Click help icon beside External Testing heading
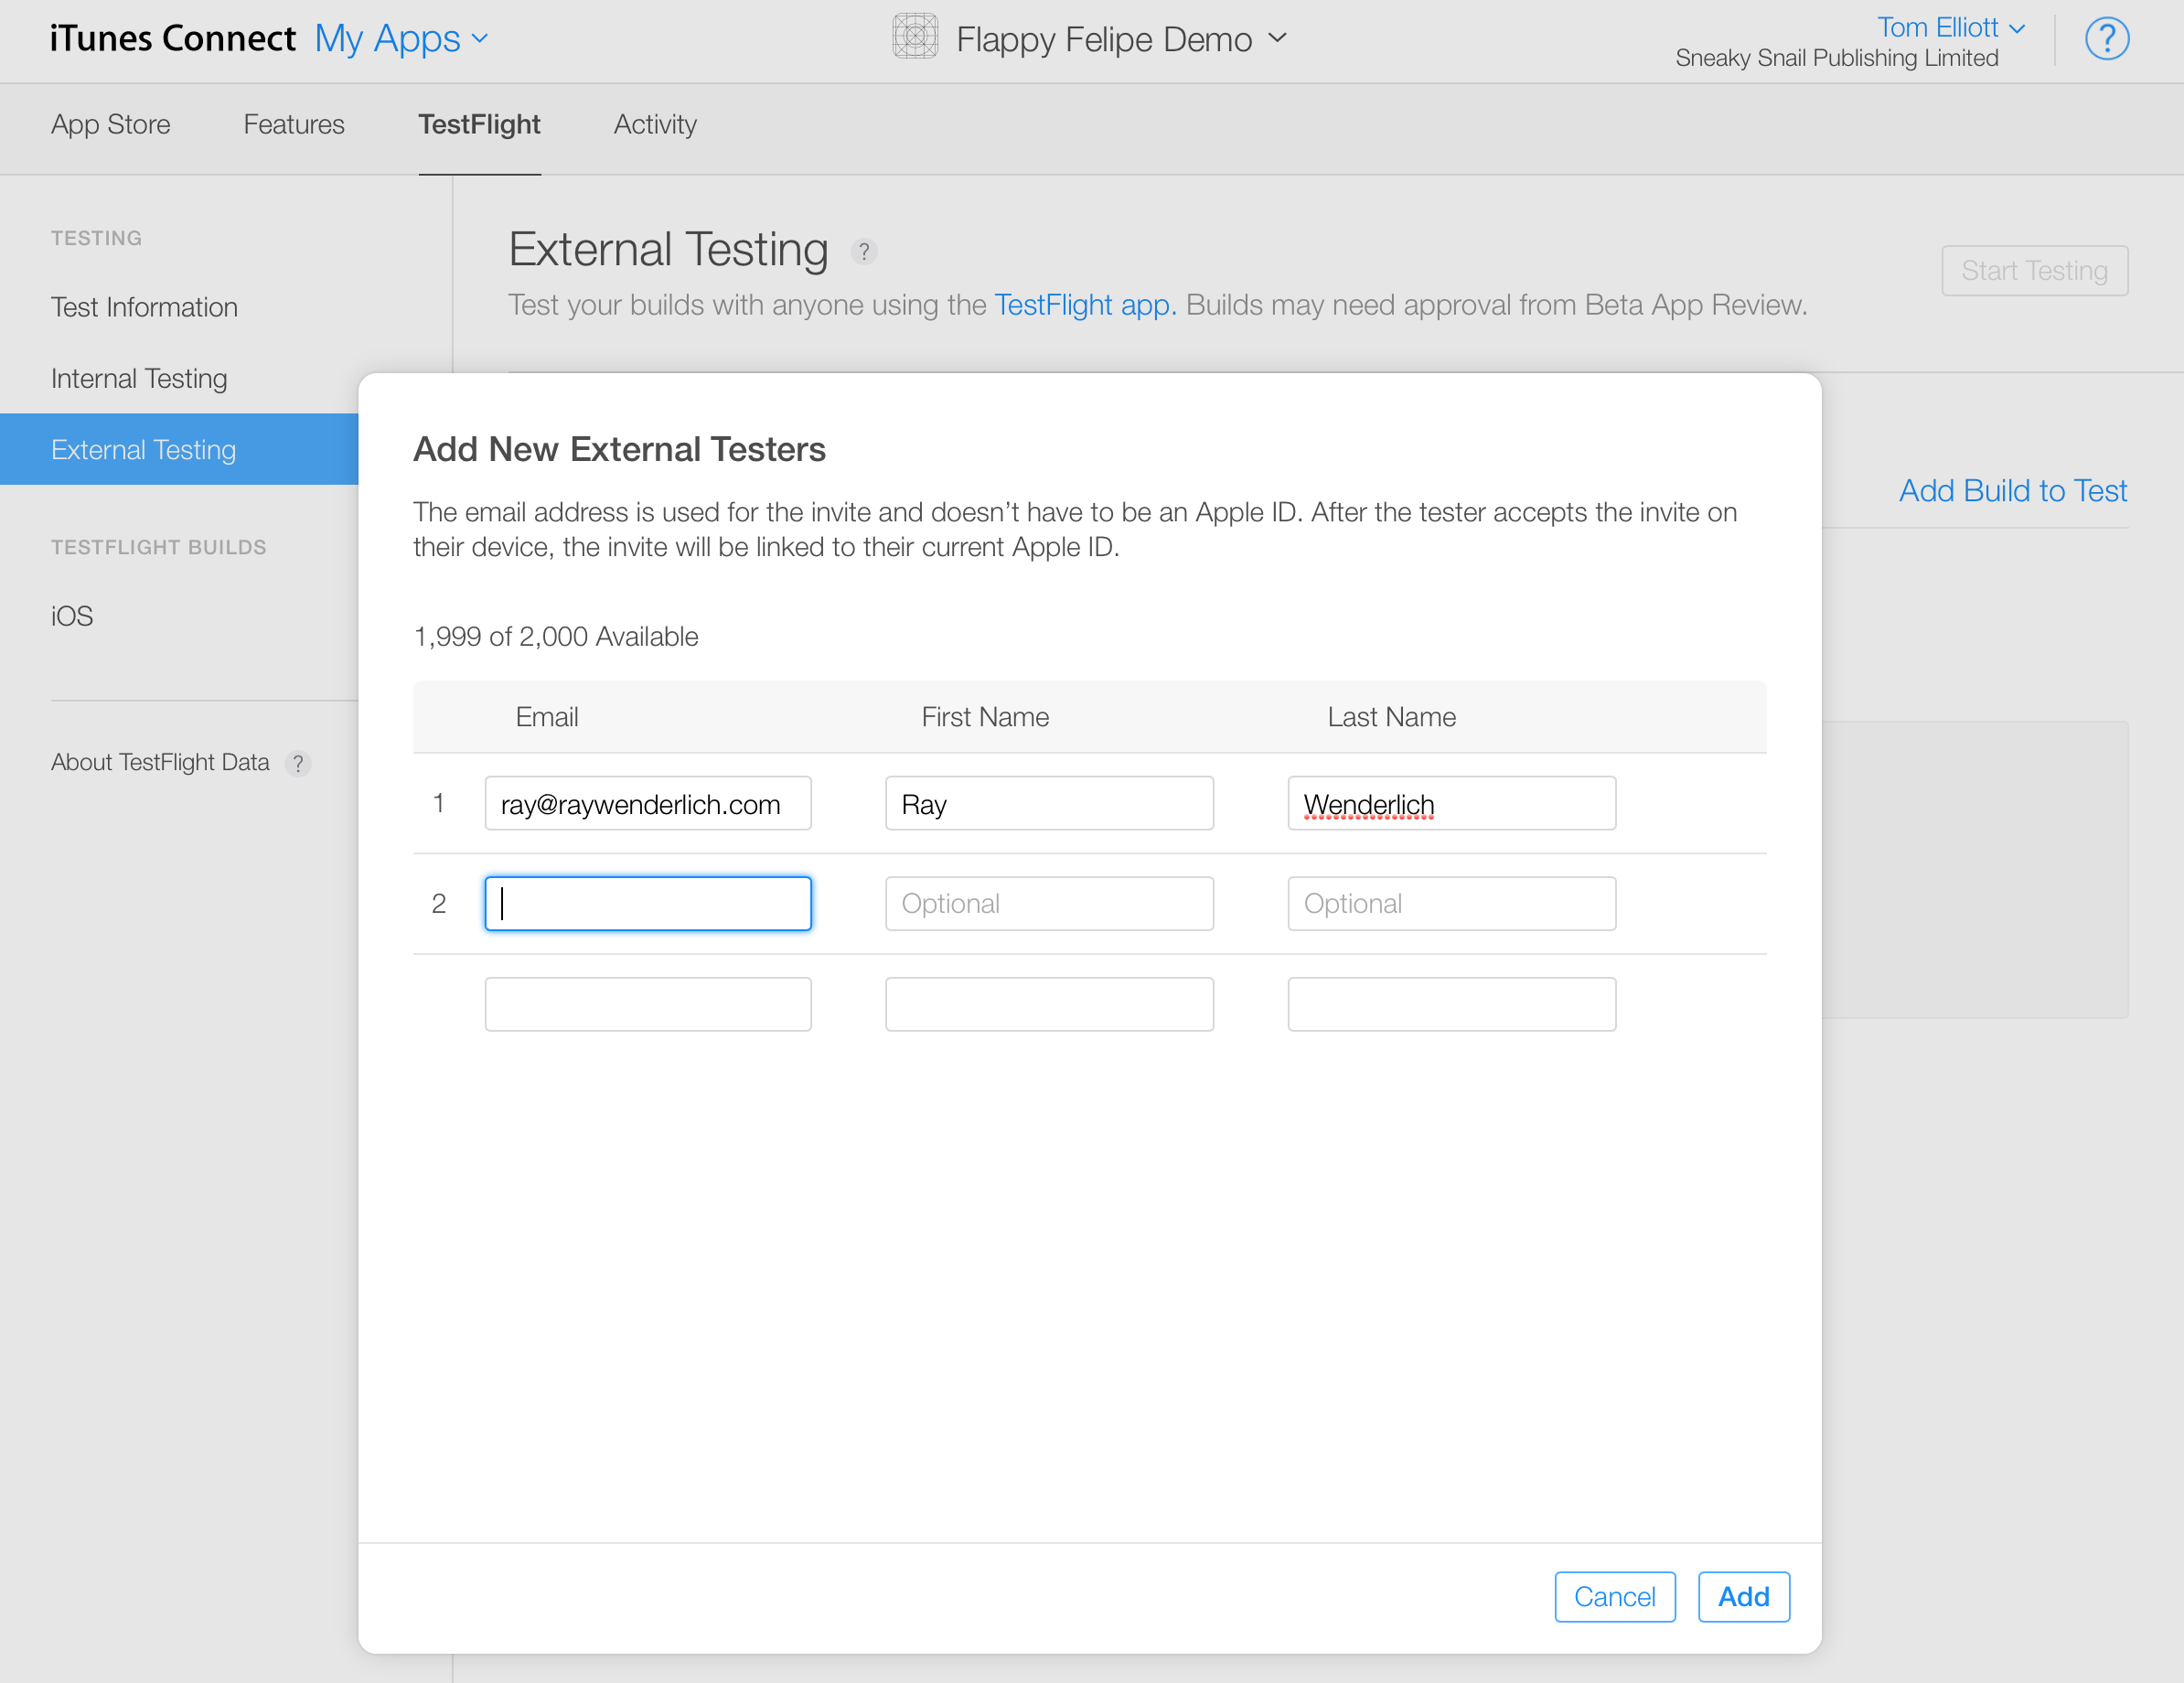 pos(864,252)
